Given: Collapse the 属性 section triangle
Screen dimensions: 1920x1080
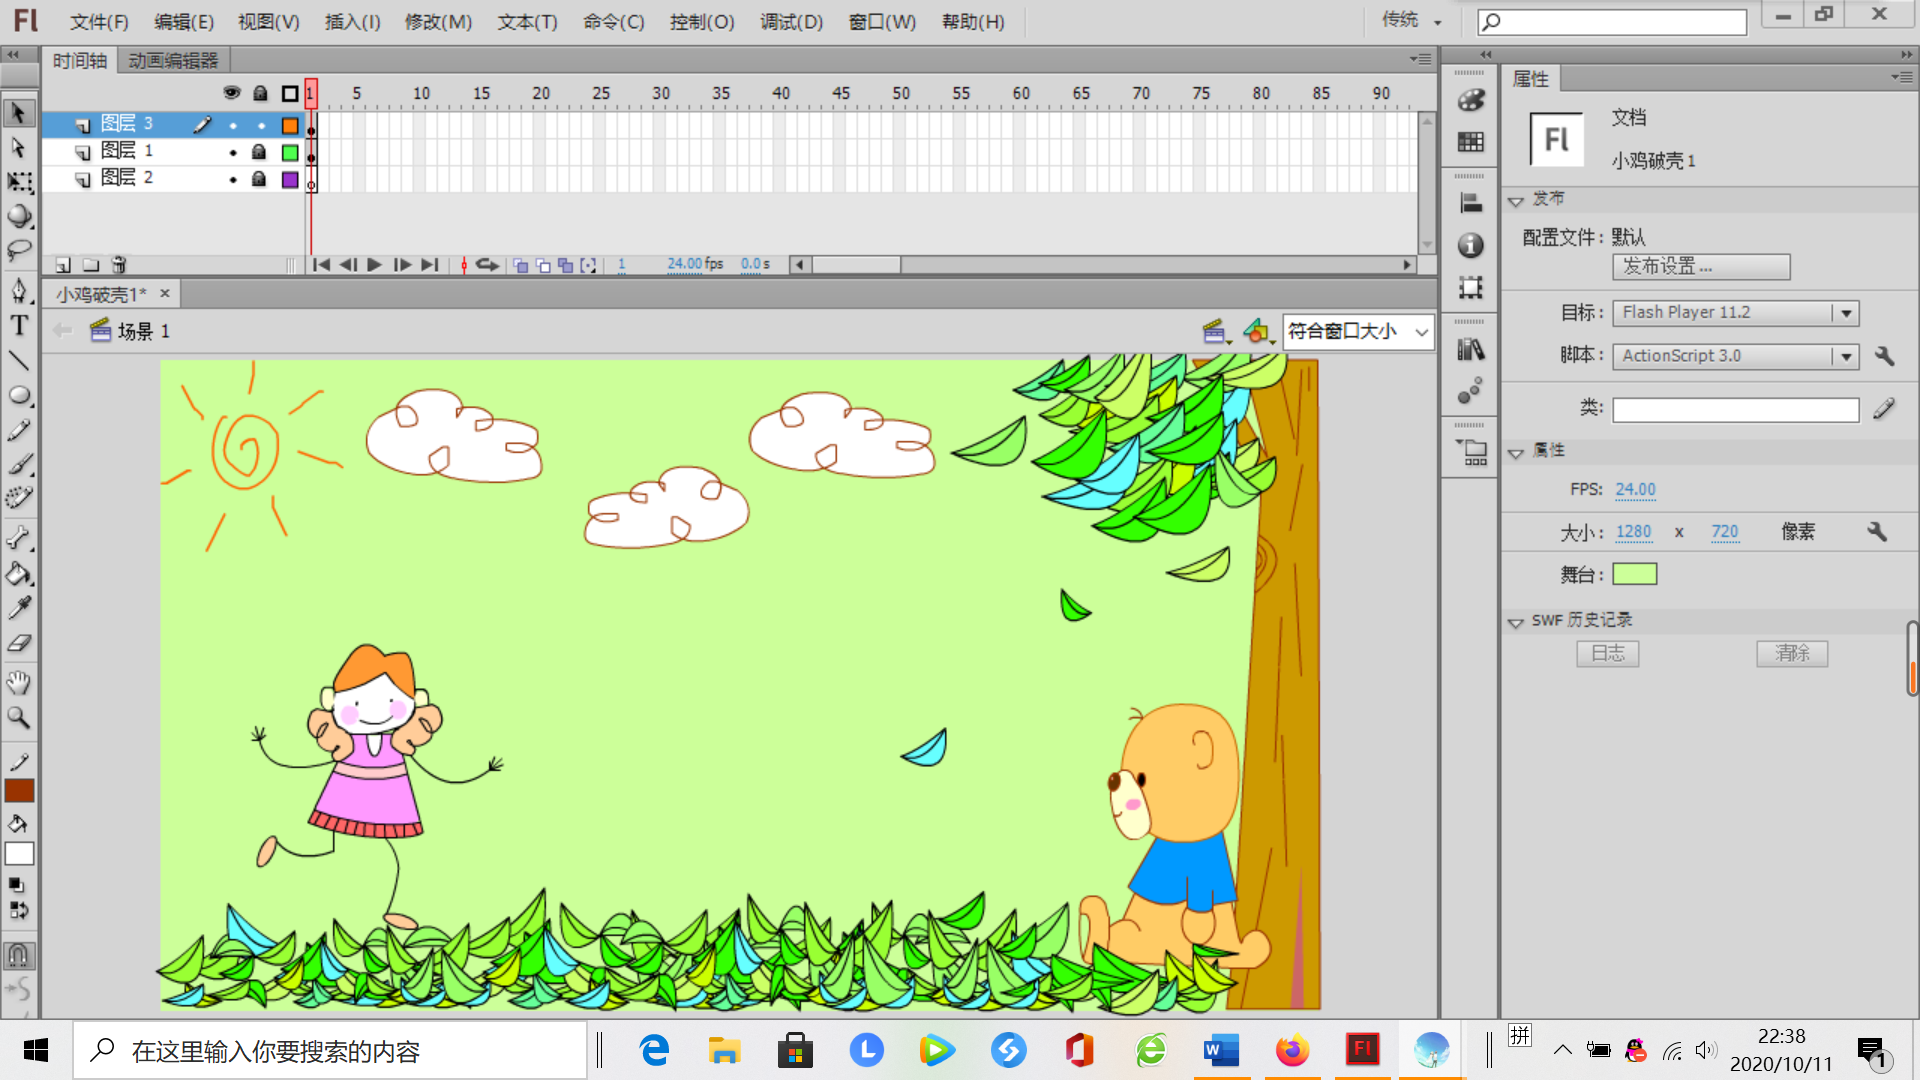Looking at the screenshot, I should point(1516,453).
